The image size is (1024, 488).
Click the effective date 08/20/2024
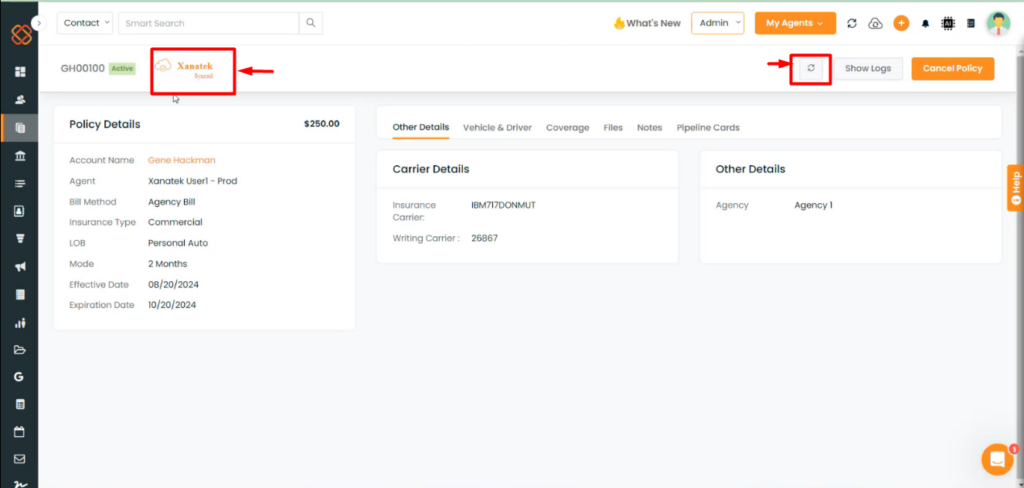[173, 285]
